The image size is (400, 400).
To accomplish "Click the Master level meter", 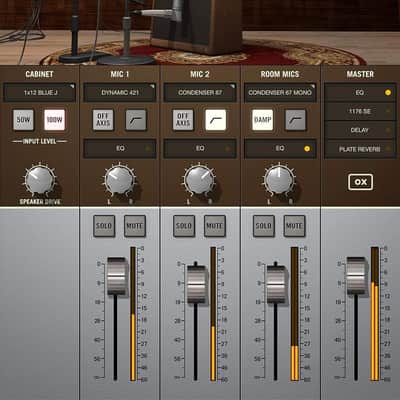I will (375, 314).
